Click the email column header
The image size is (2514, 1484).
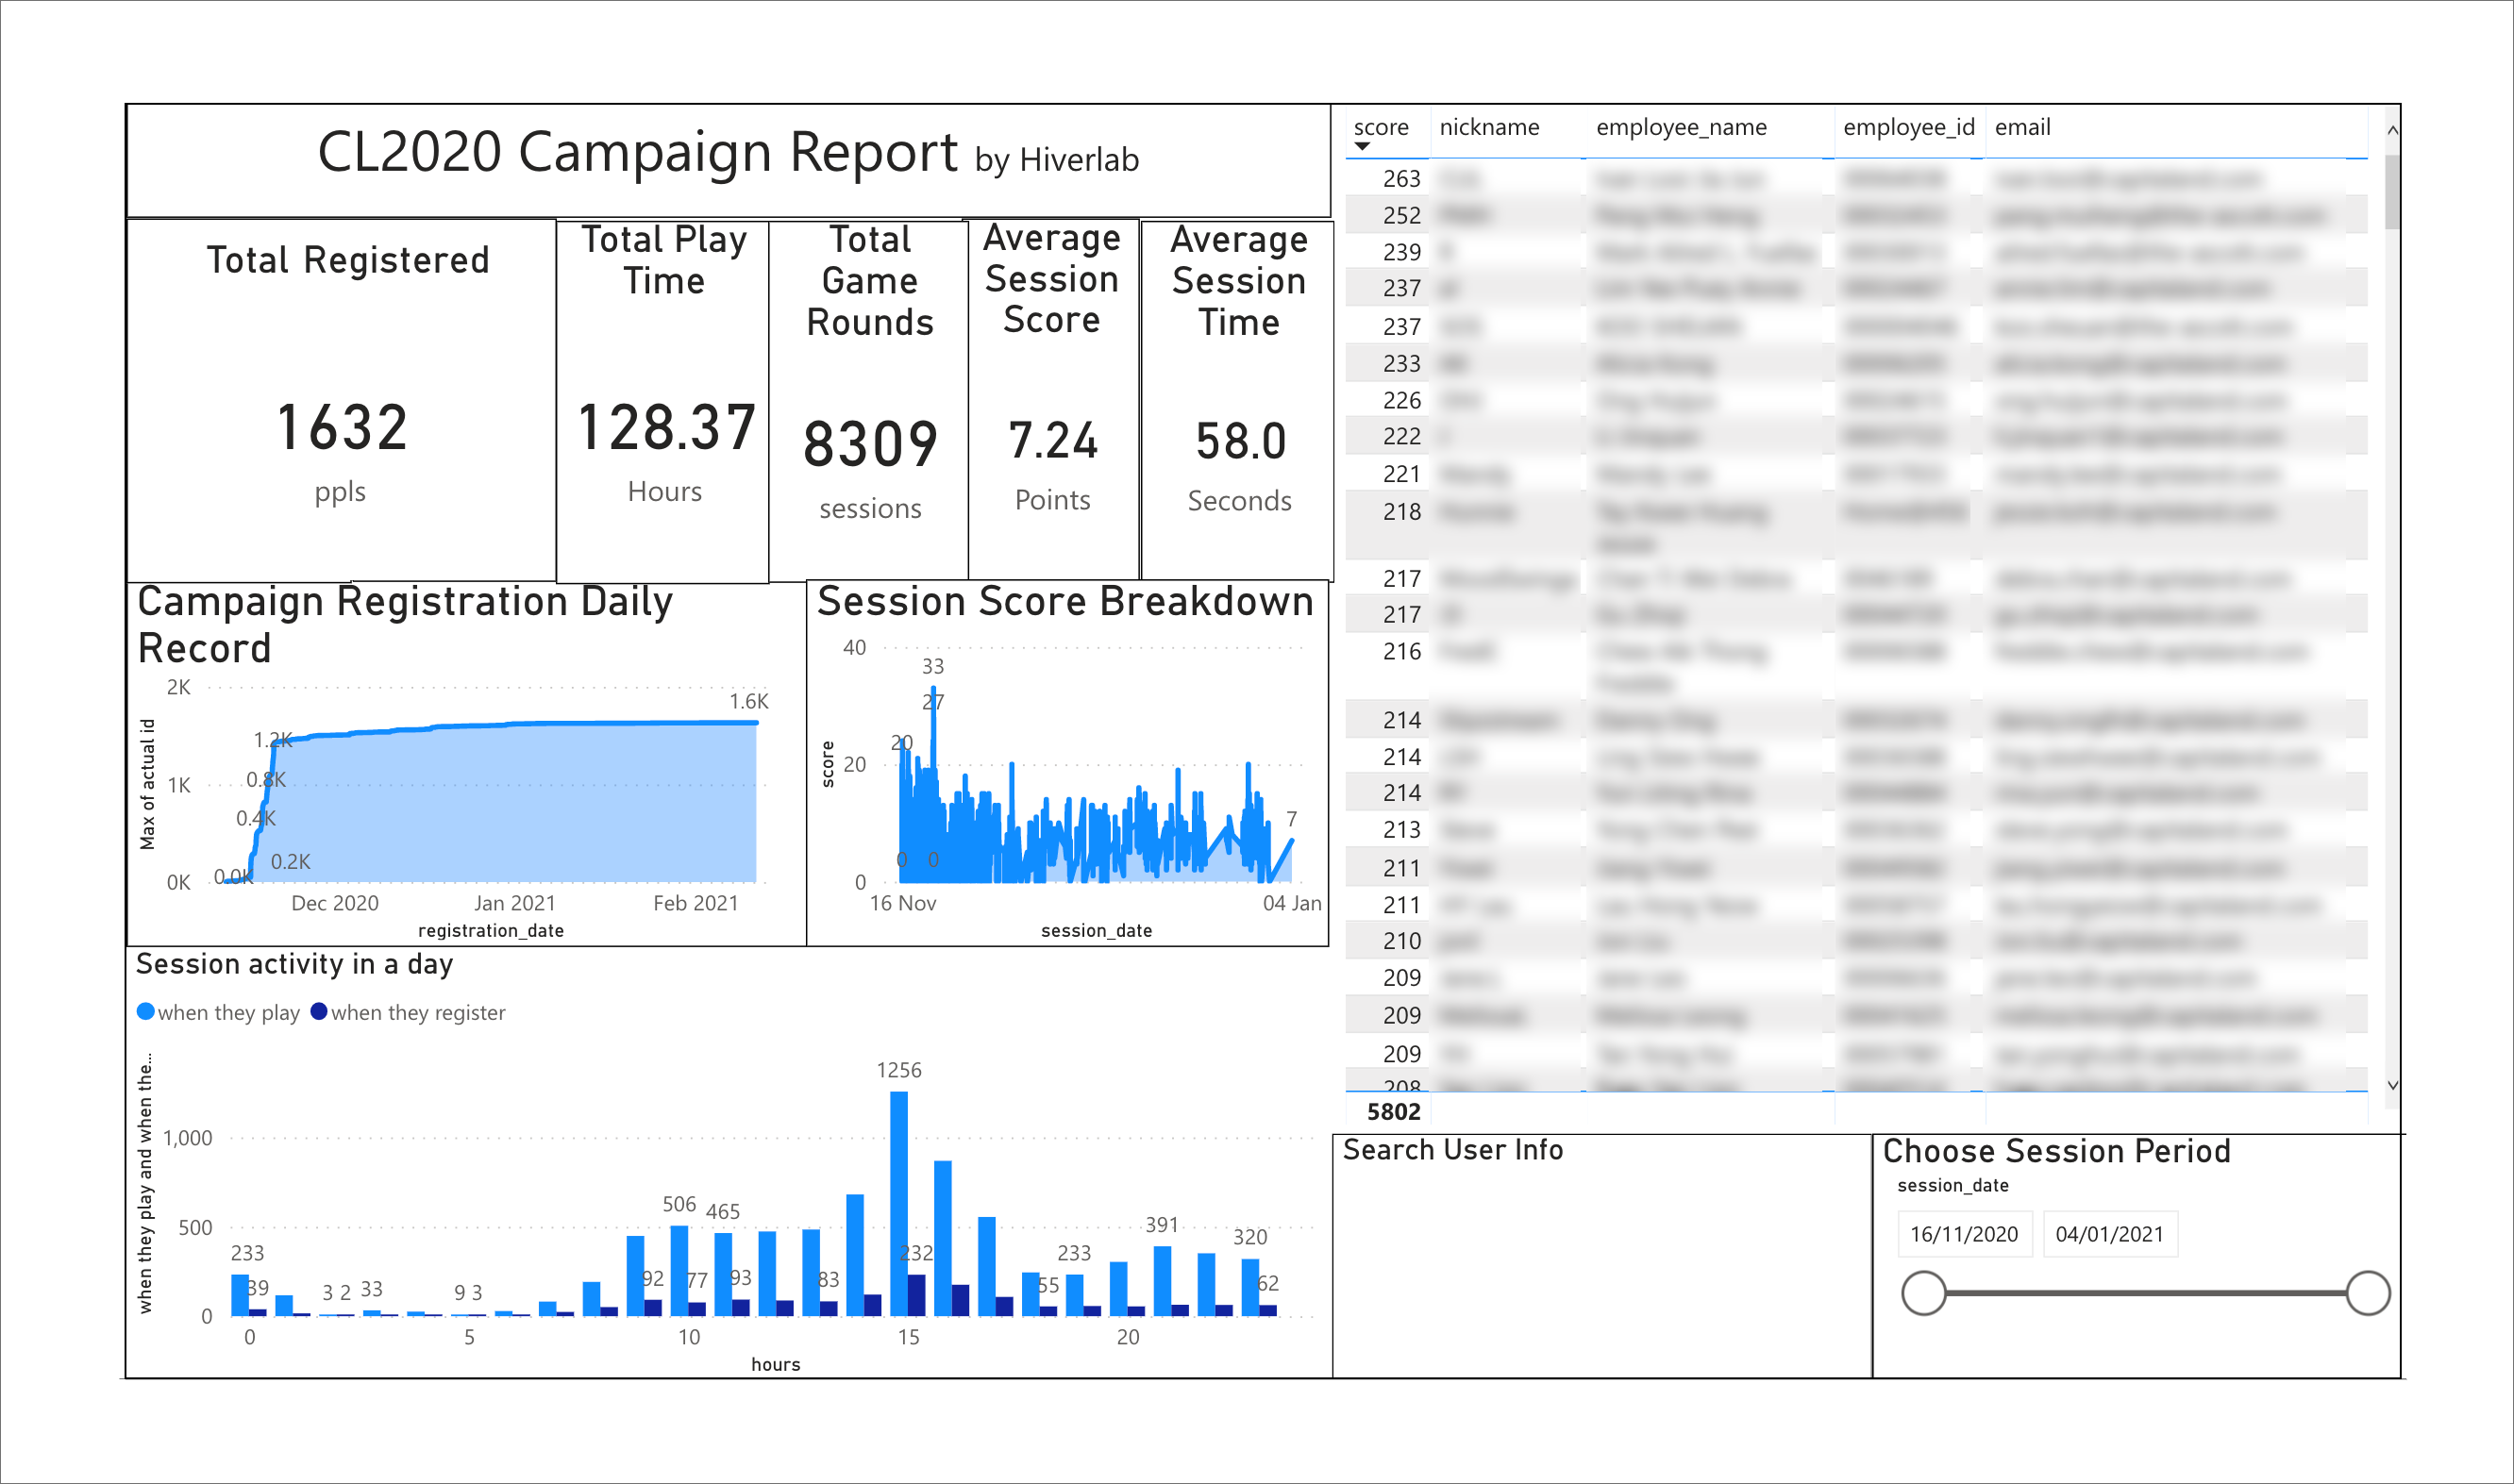[x=2022, y=127]
